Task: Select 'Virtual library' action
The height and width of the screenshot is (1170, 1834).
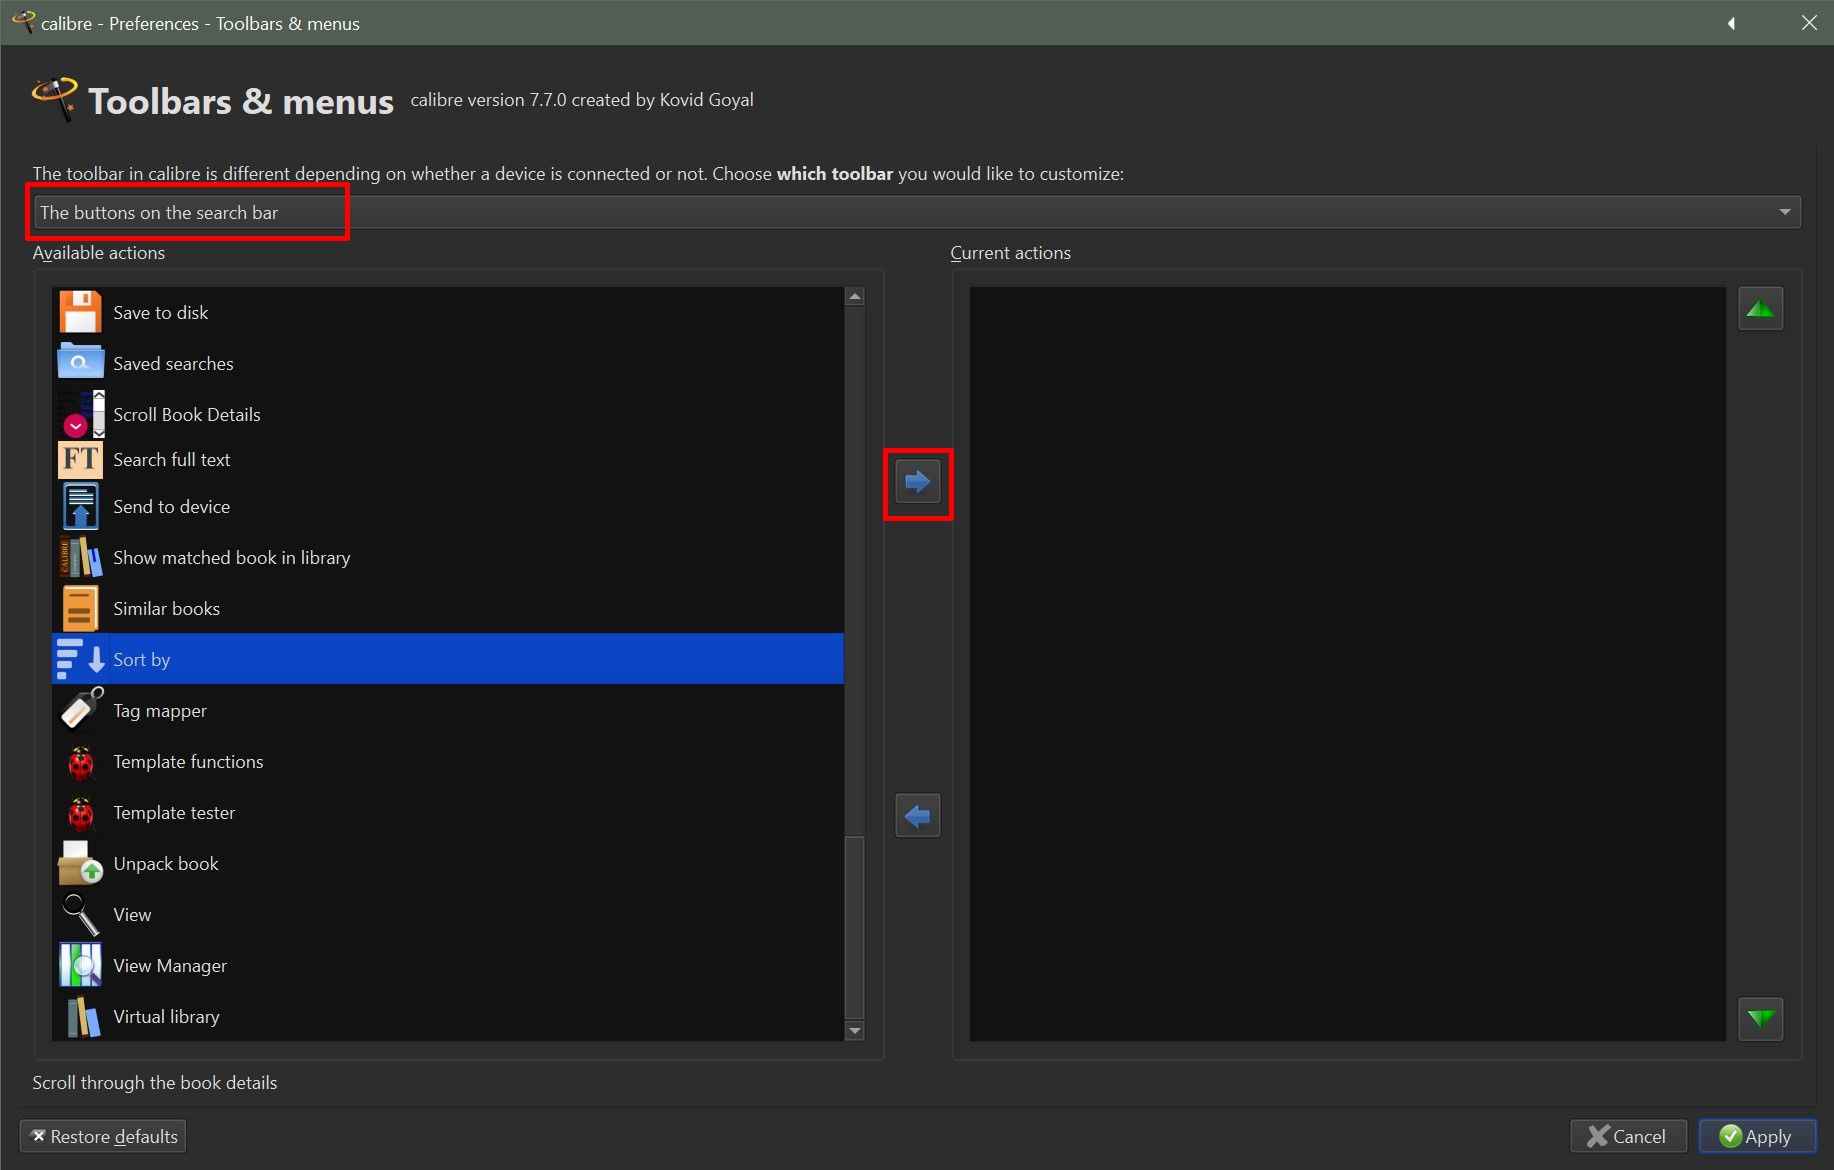Action: click(x=448, y=1016)
